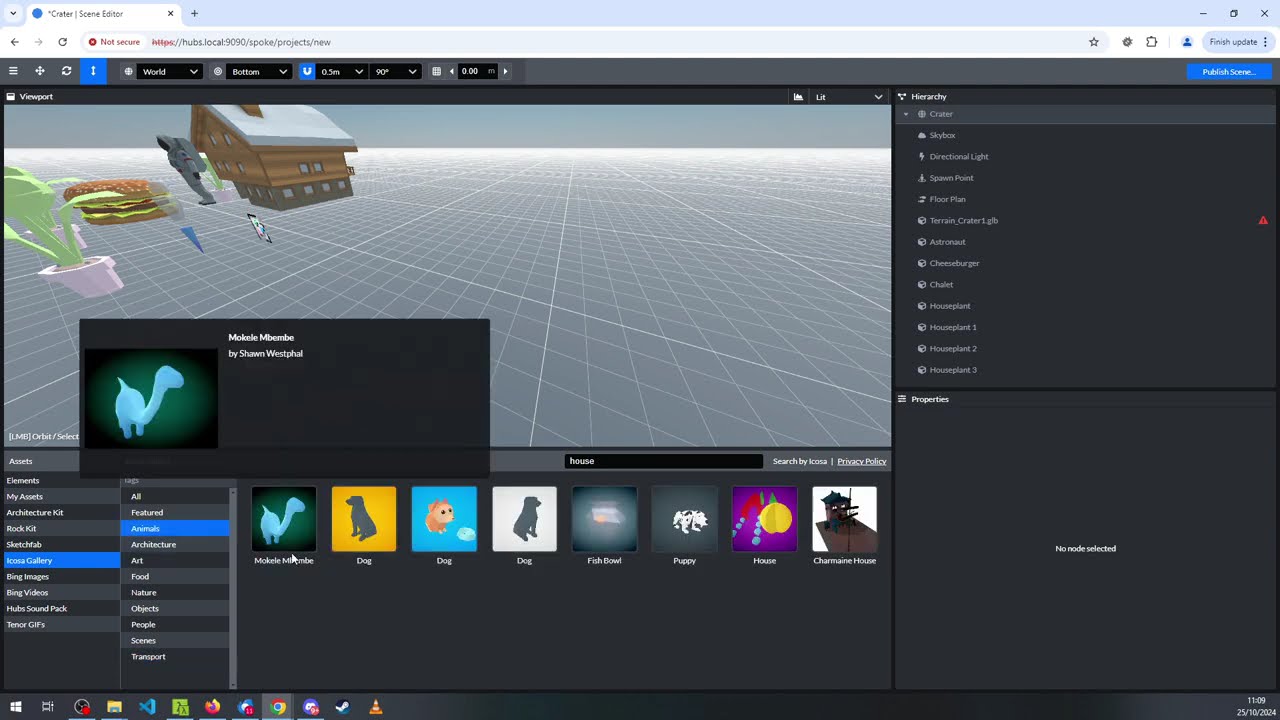Select the Rotate tool
1280x720 pixels.
tap(66, 71)
